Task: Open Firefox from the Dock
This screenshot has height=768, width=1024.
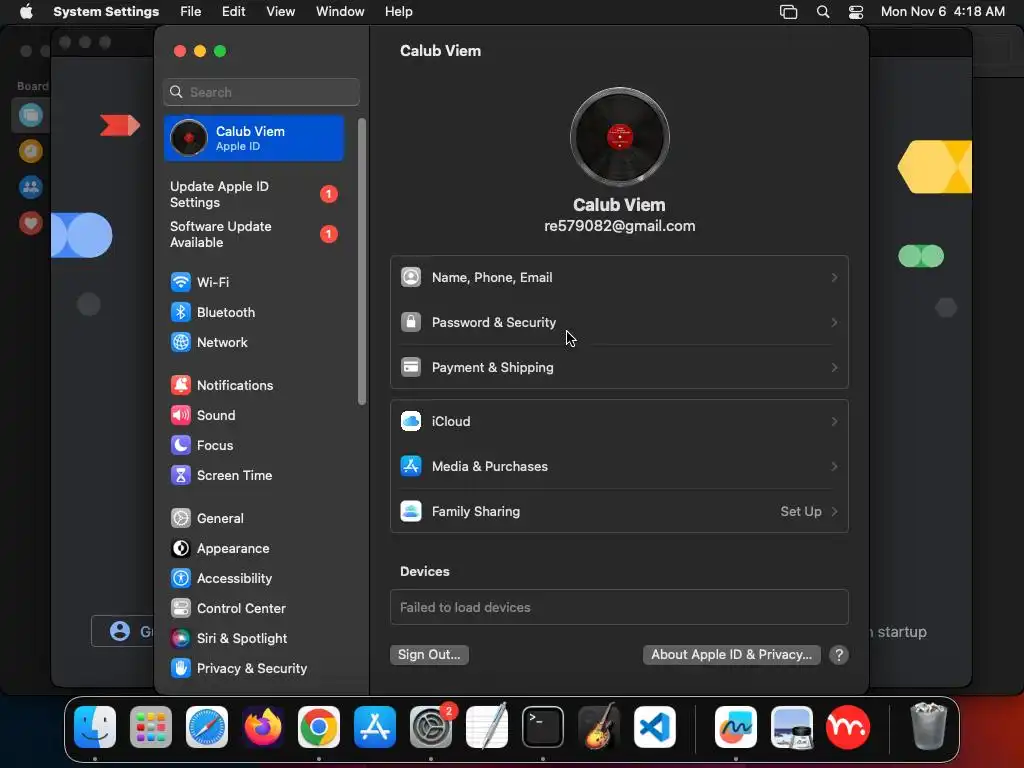Action: pyautogui.click(x=263, y=727)
